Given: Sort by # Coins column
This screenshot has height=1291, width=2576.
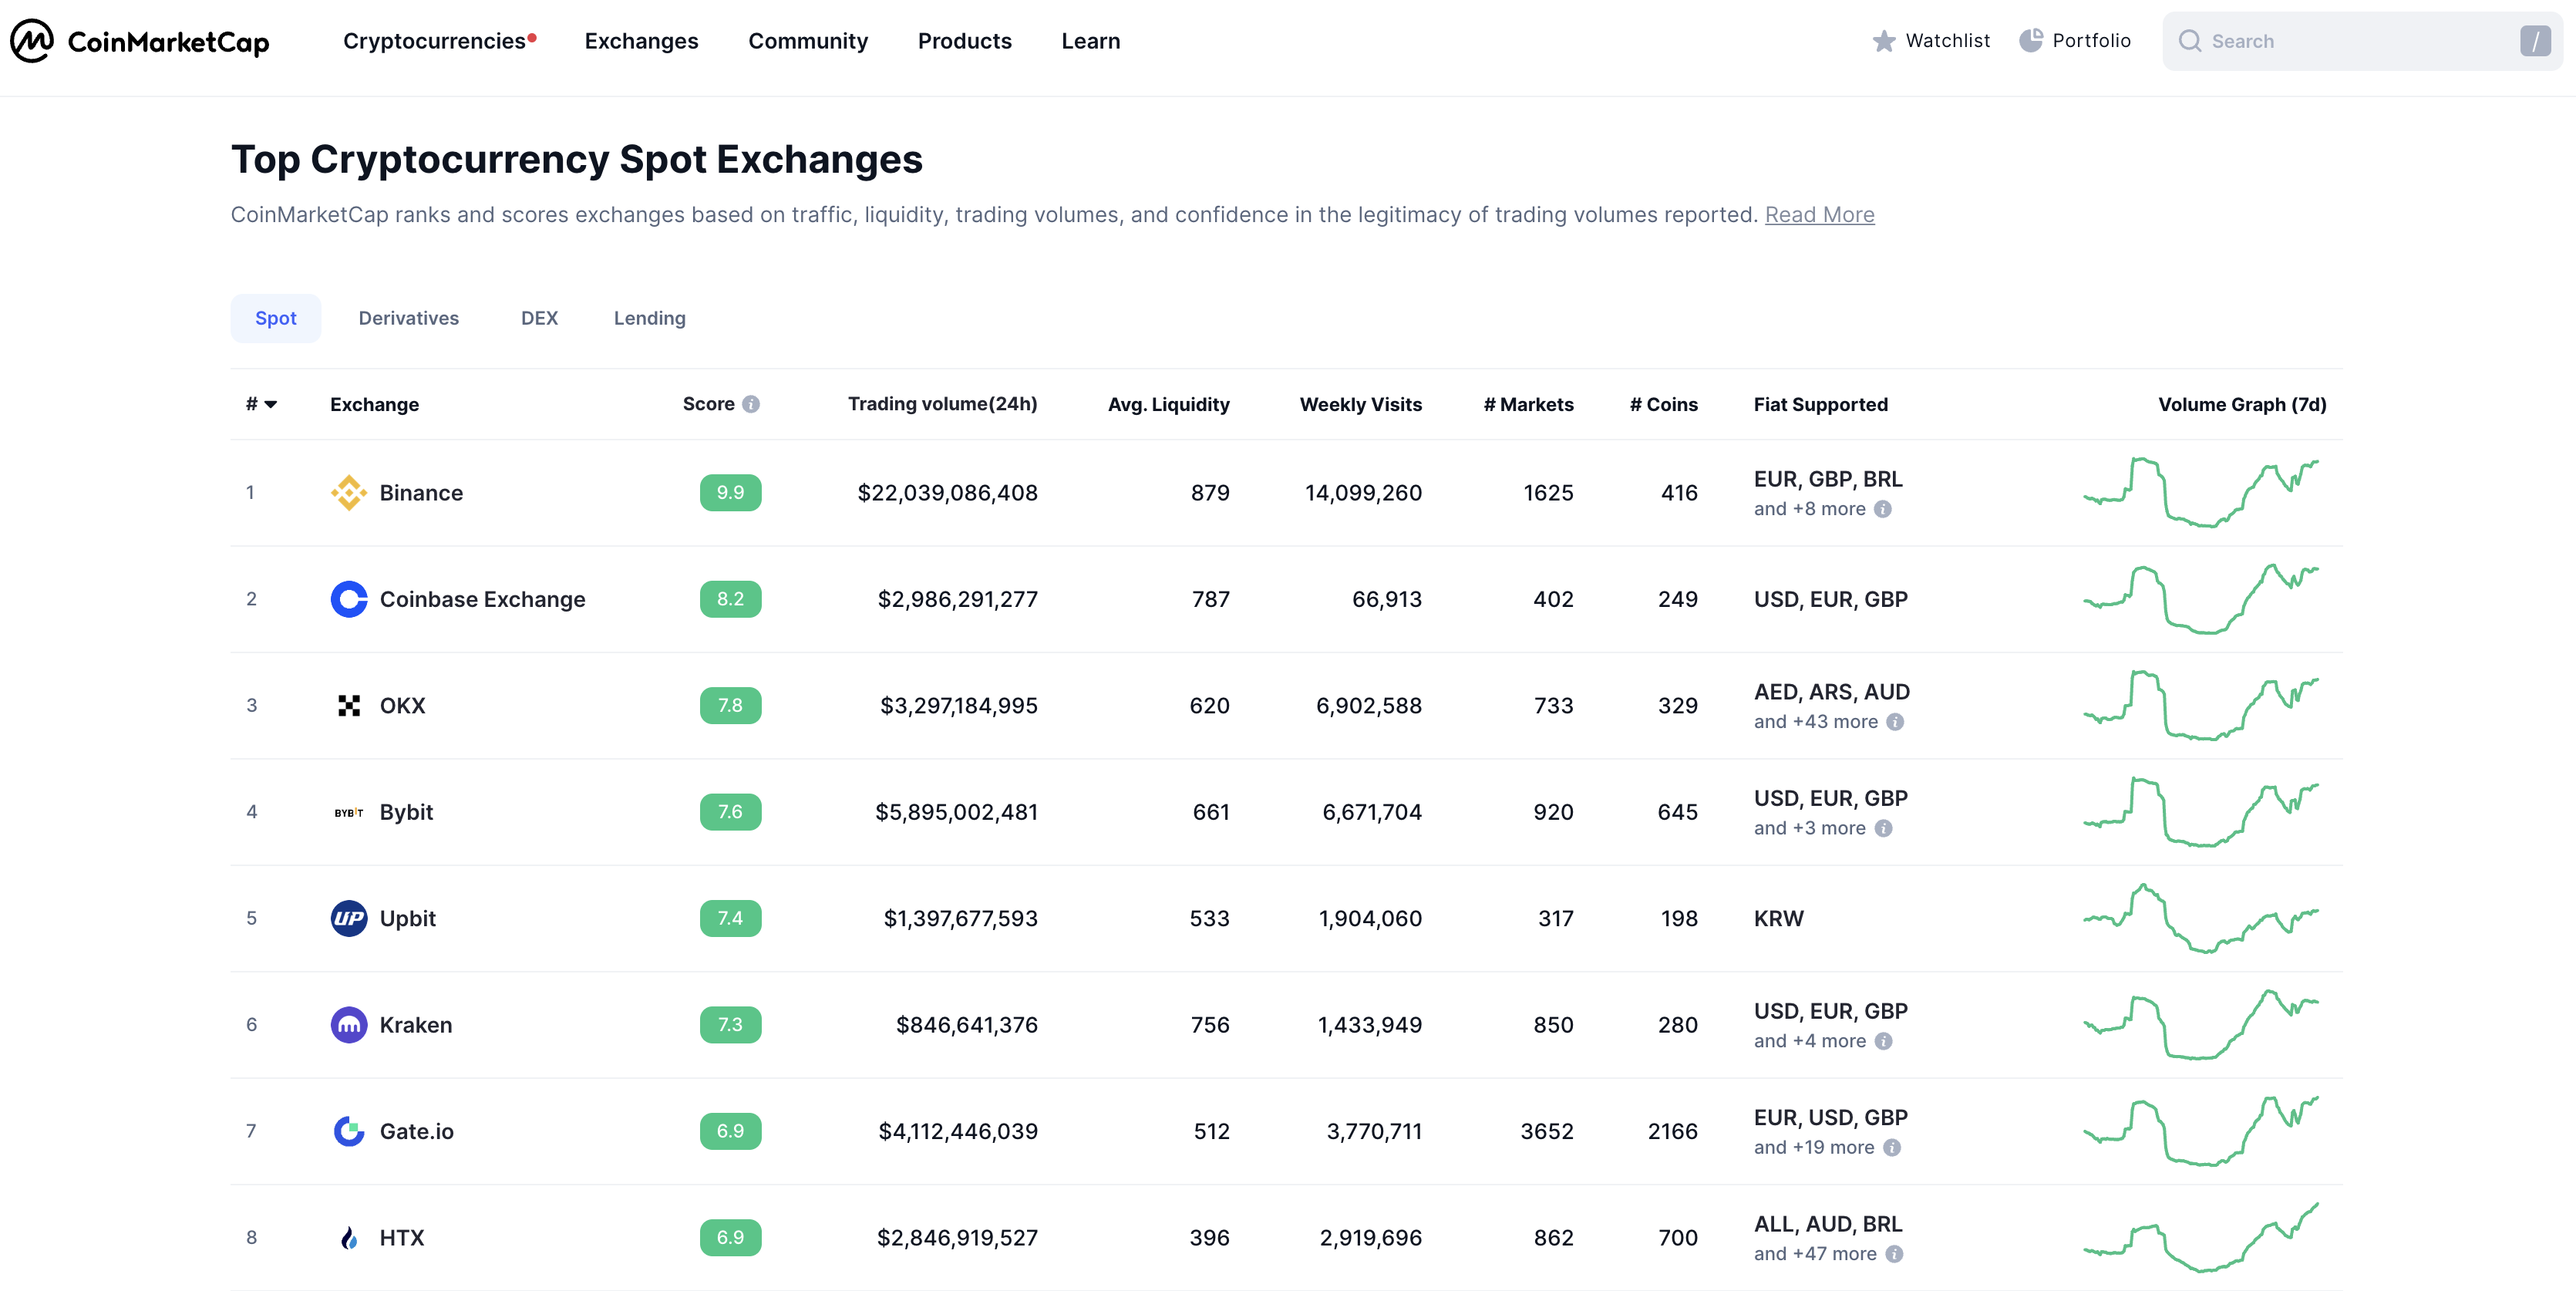Looking at the screenshot, I should (x=1663, y=404).
